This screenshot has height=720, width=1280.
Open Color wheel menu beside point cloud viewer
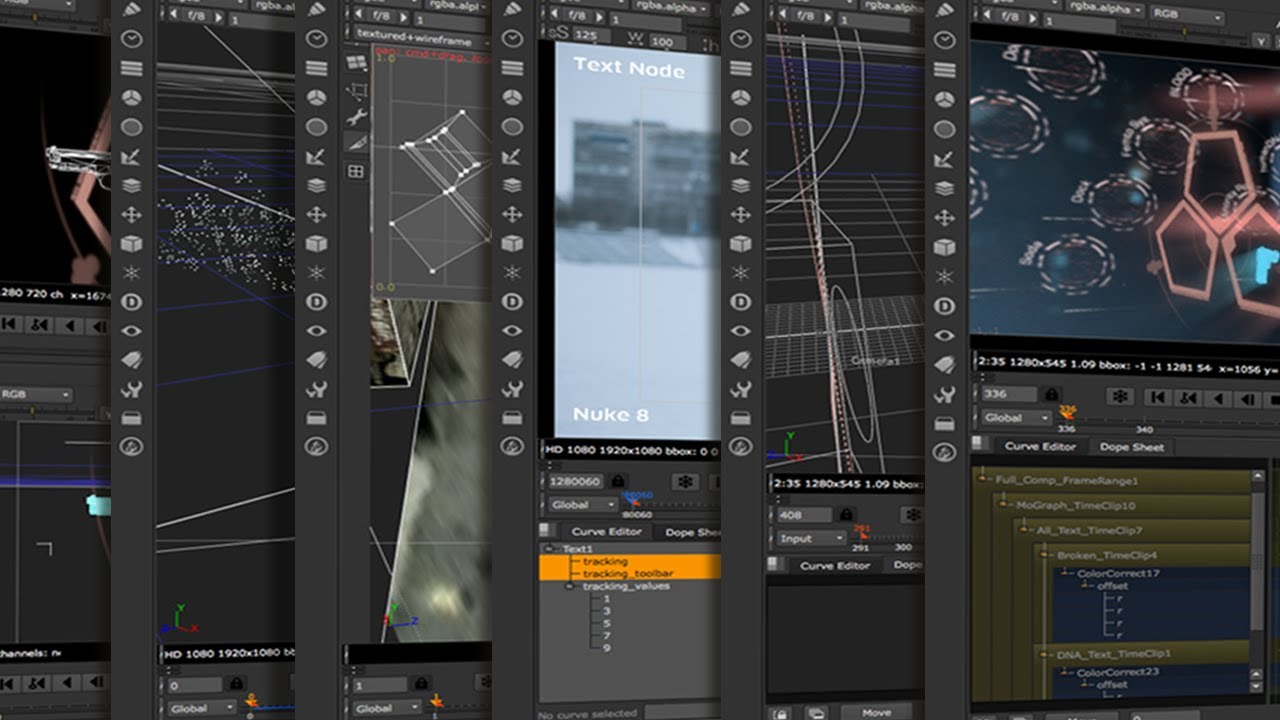[x=132, y=98]
